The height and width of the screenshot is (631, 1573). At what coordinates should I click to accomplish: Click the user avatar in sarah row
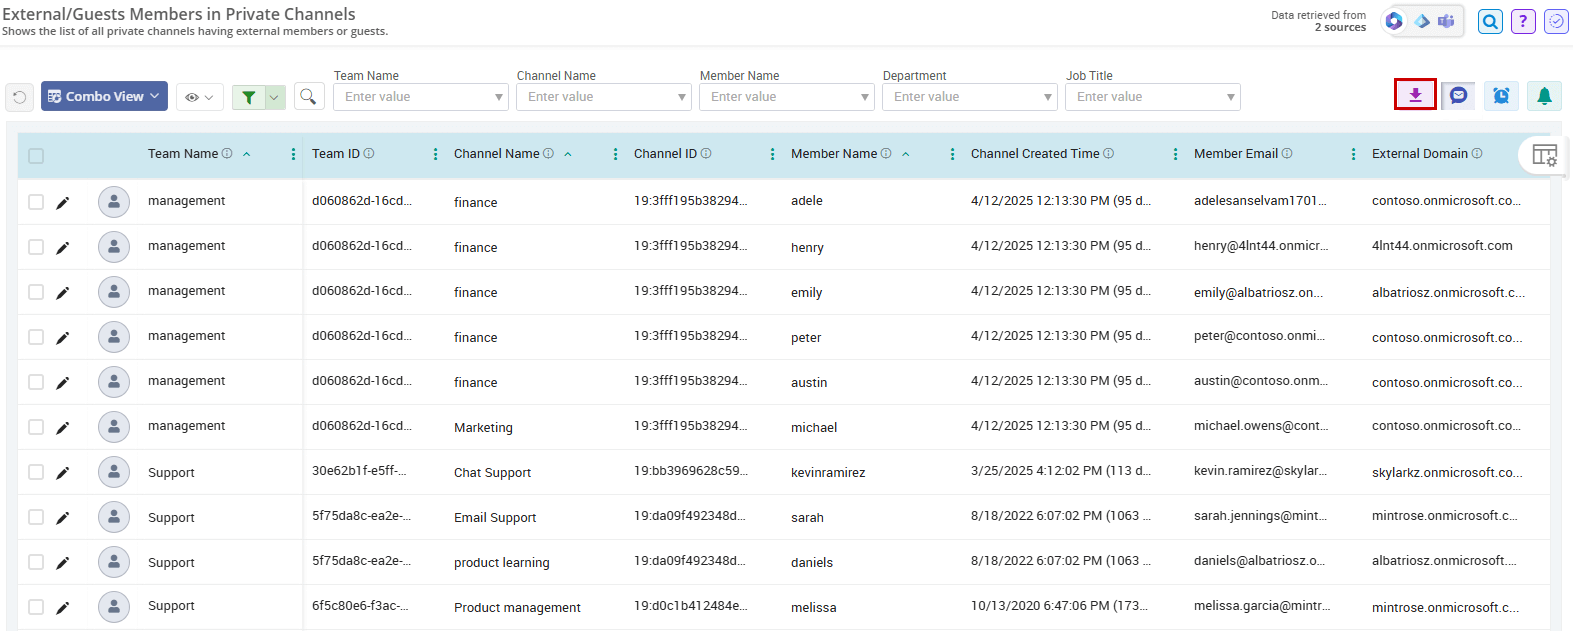tap(114, 517)
